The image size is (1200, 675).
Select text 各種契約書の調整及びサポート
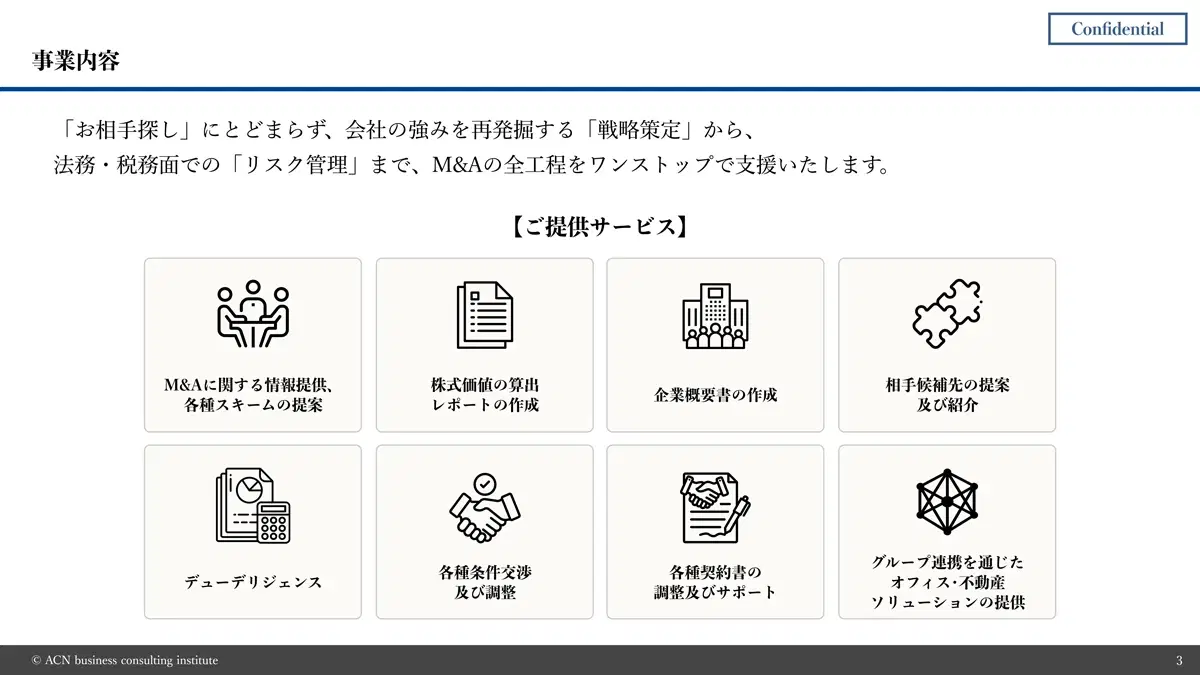tap(715, 582)
